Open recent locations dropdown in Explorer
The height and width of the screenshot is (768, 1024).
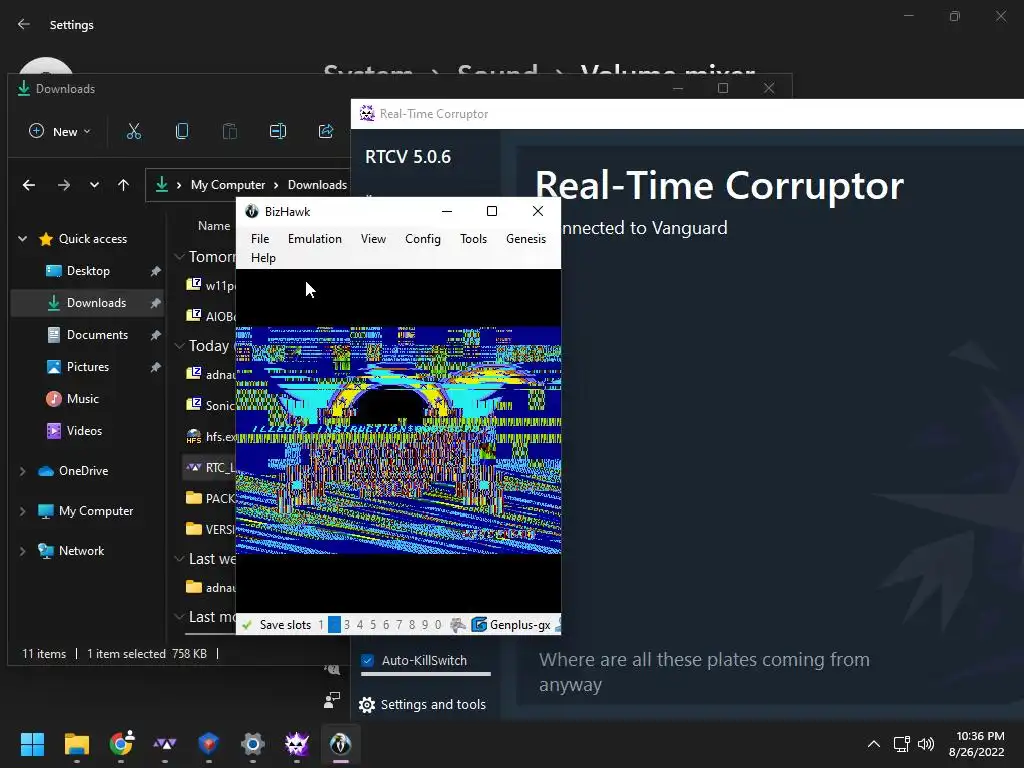point(94,185)
